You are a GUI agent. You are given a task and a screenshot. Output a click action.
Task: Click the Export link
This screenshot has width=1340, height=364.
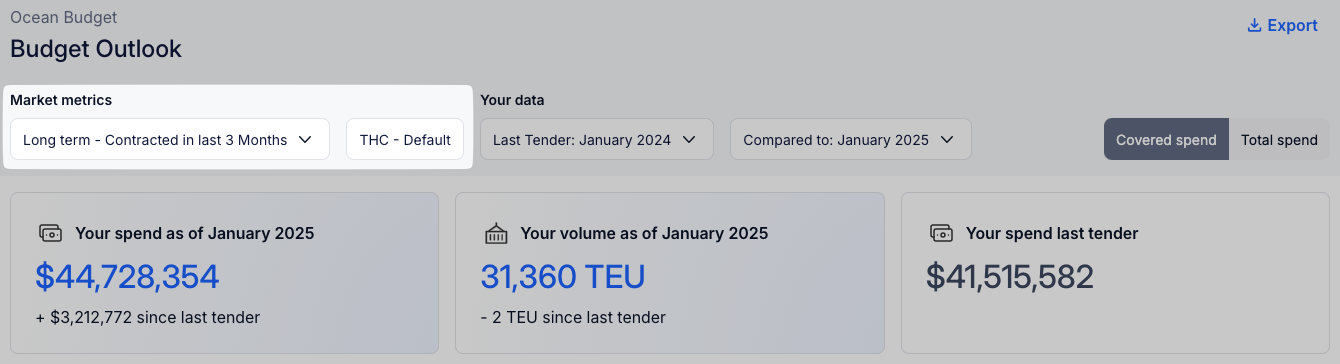[x=1282, y=26]
